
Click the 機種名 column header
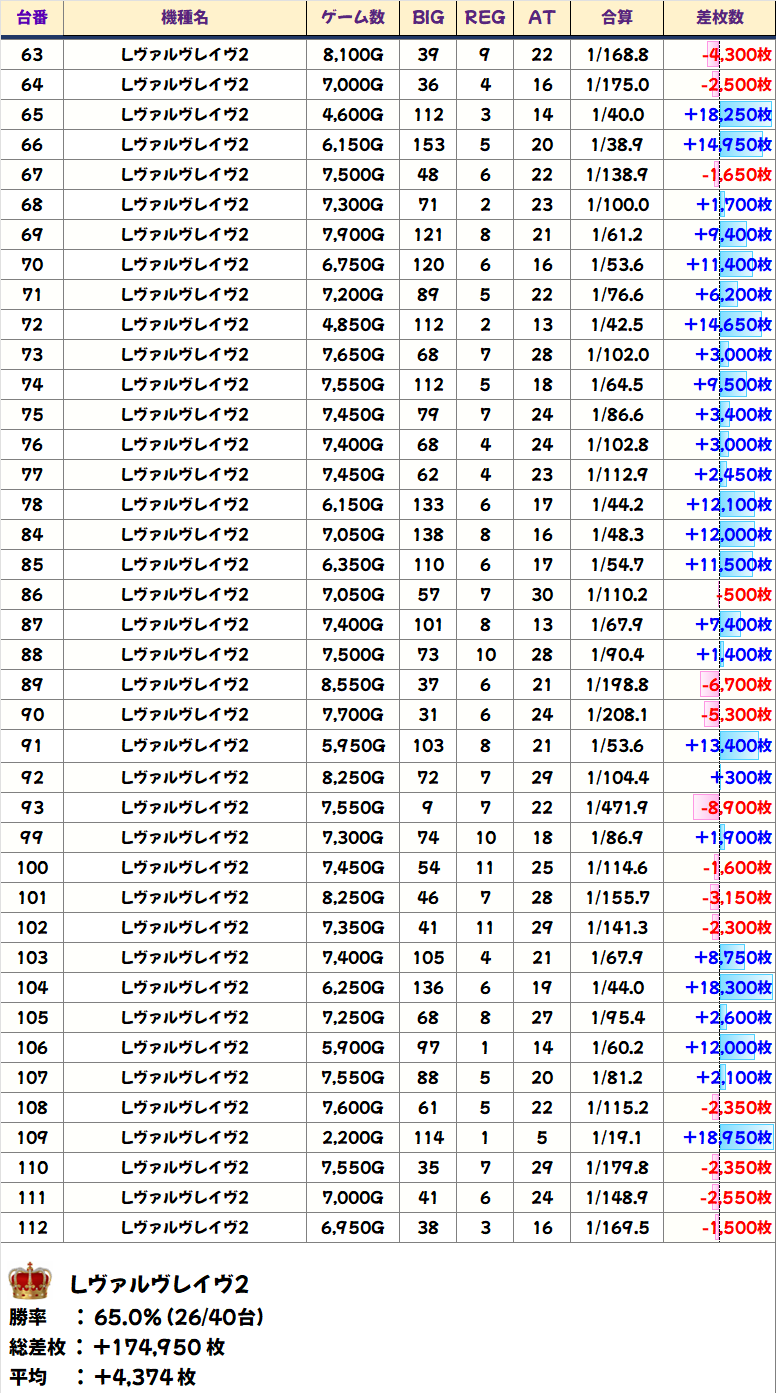pos(184,17)
